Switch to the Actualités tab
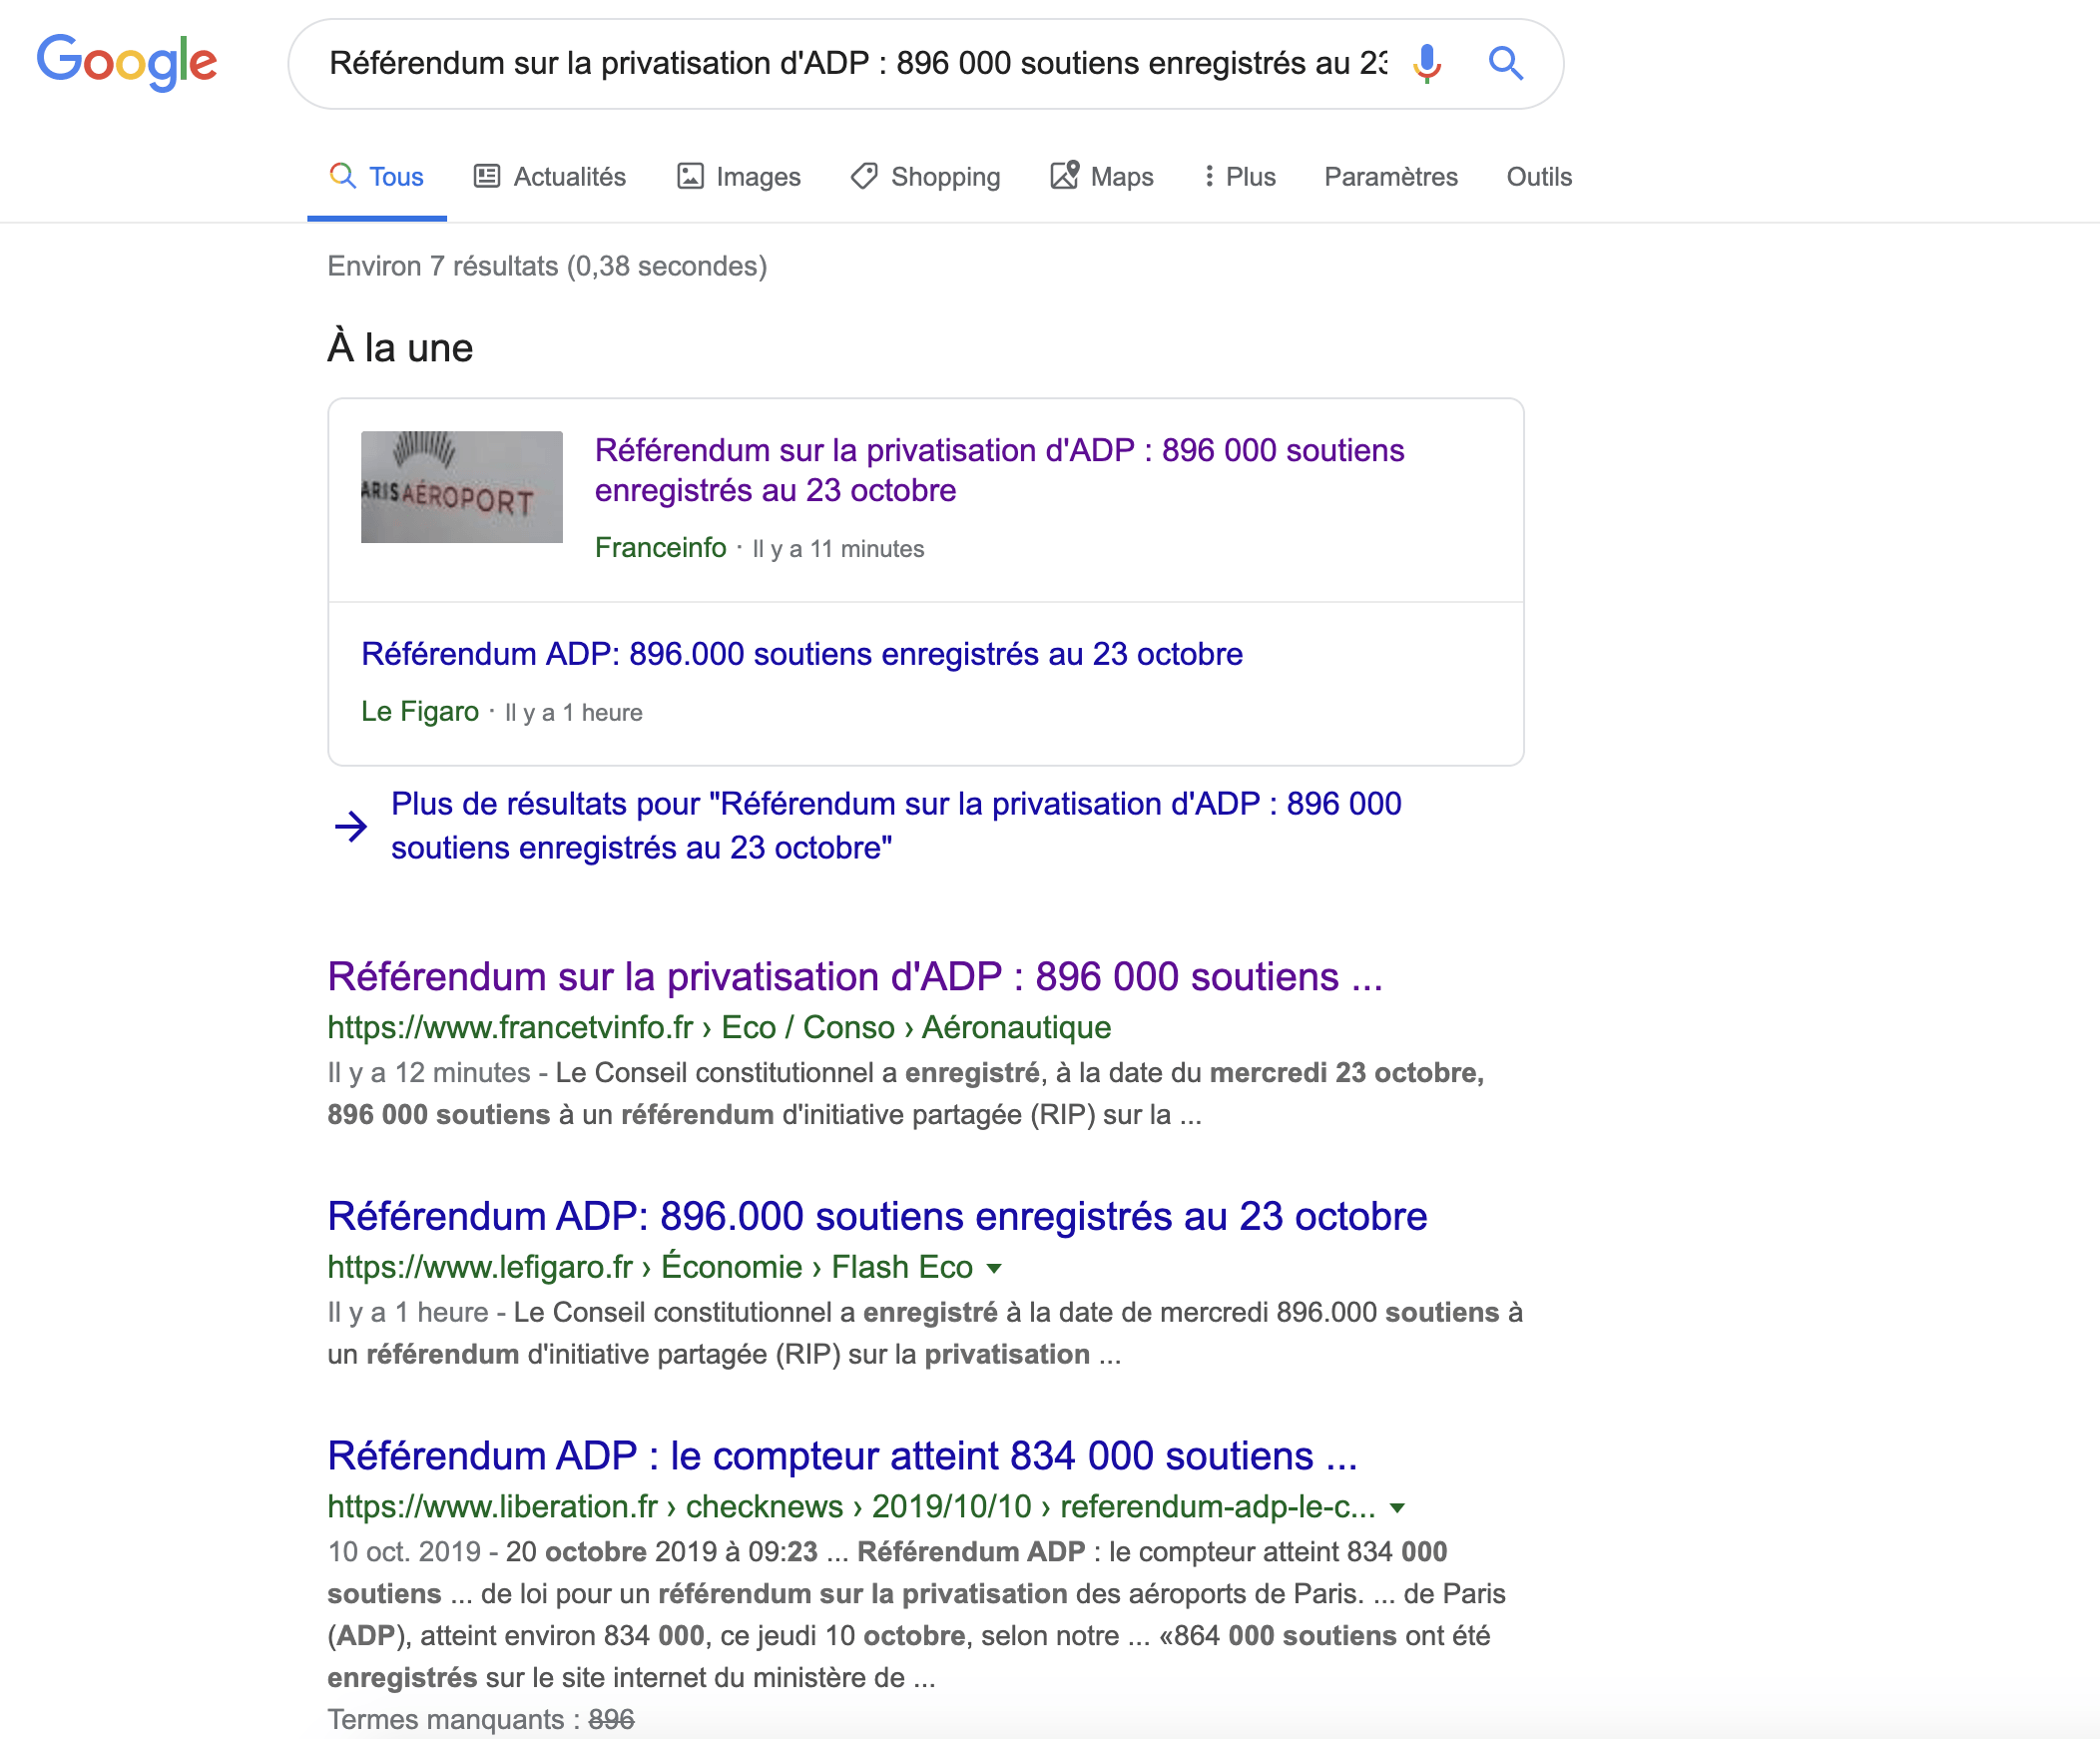The height and width of the screenshot is (1739, 2100). coord(550,177)
